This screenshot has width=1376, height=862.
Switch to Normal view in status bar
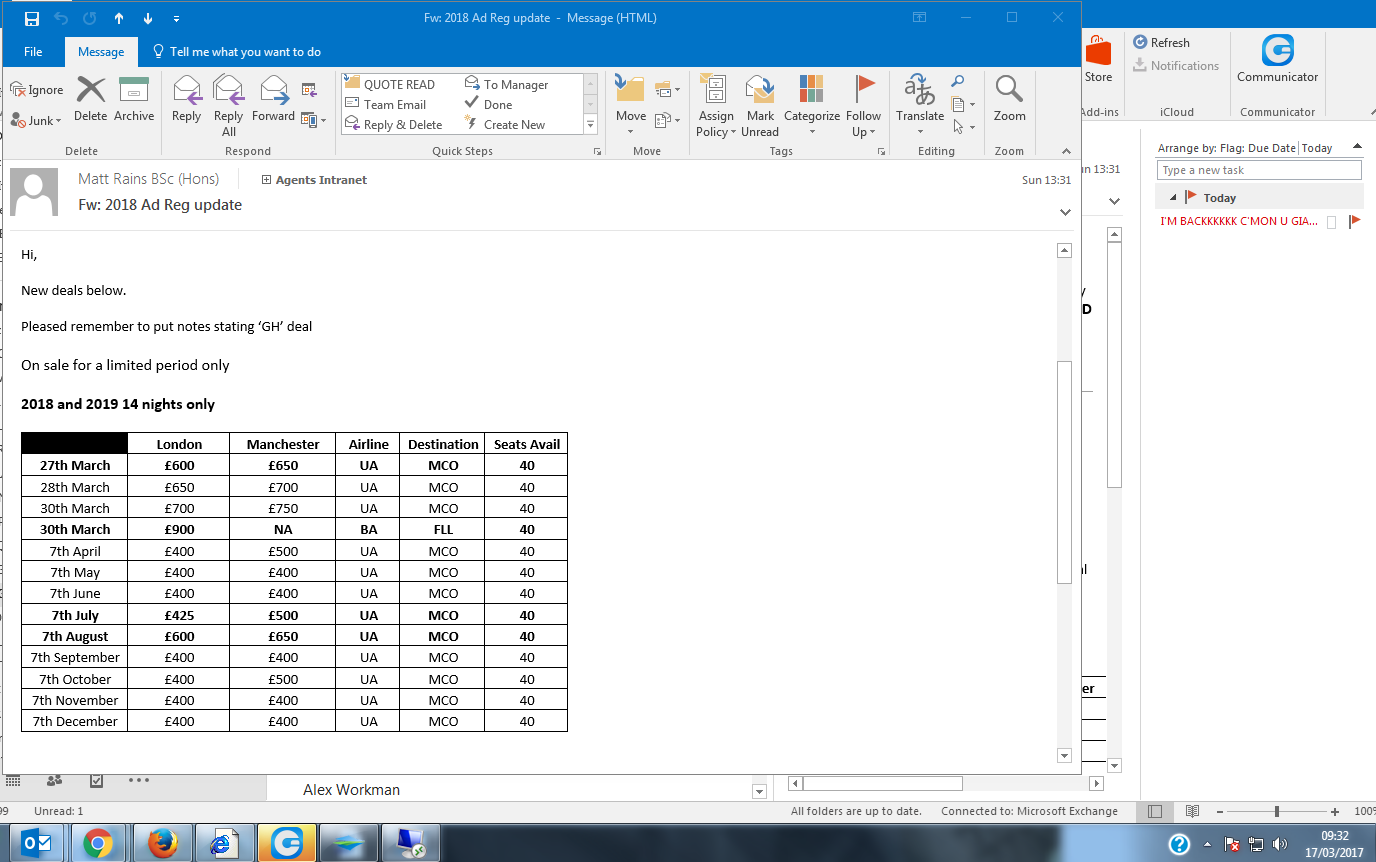[1156, 811]
